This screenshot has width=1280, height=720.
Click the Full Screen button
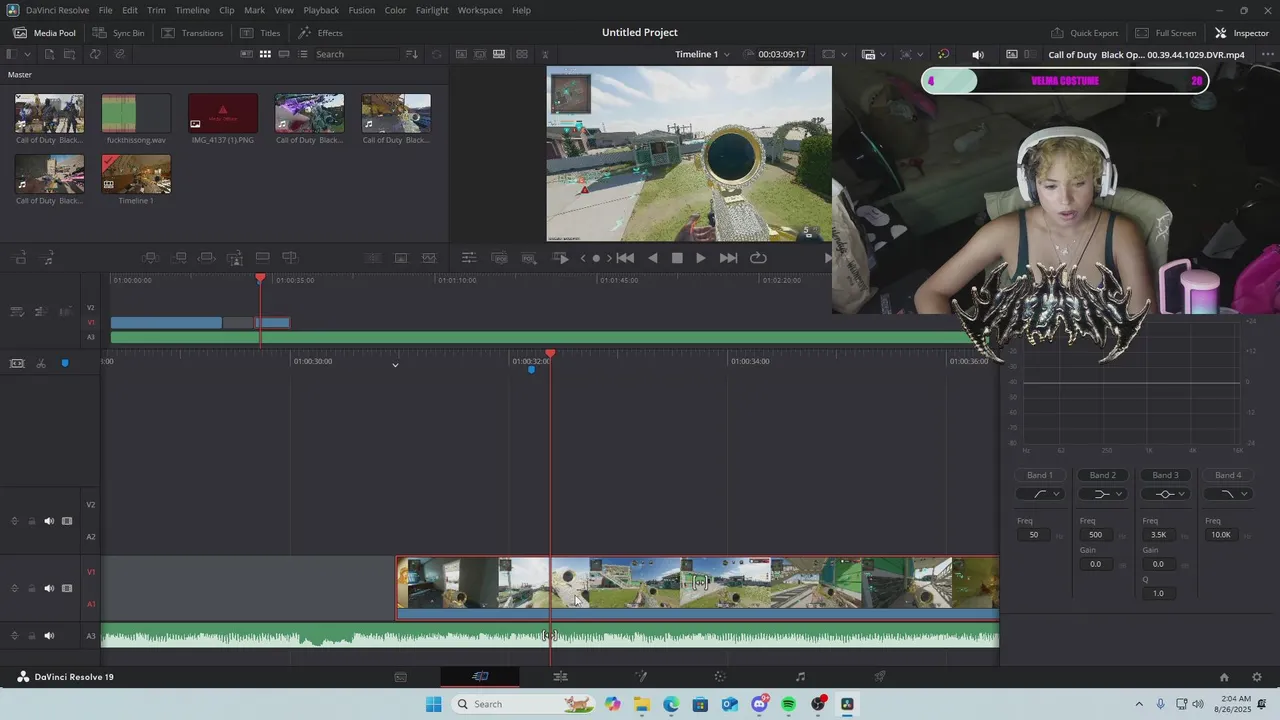pyautogui.click(x=1166, y=33)
